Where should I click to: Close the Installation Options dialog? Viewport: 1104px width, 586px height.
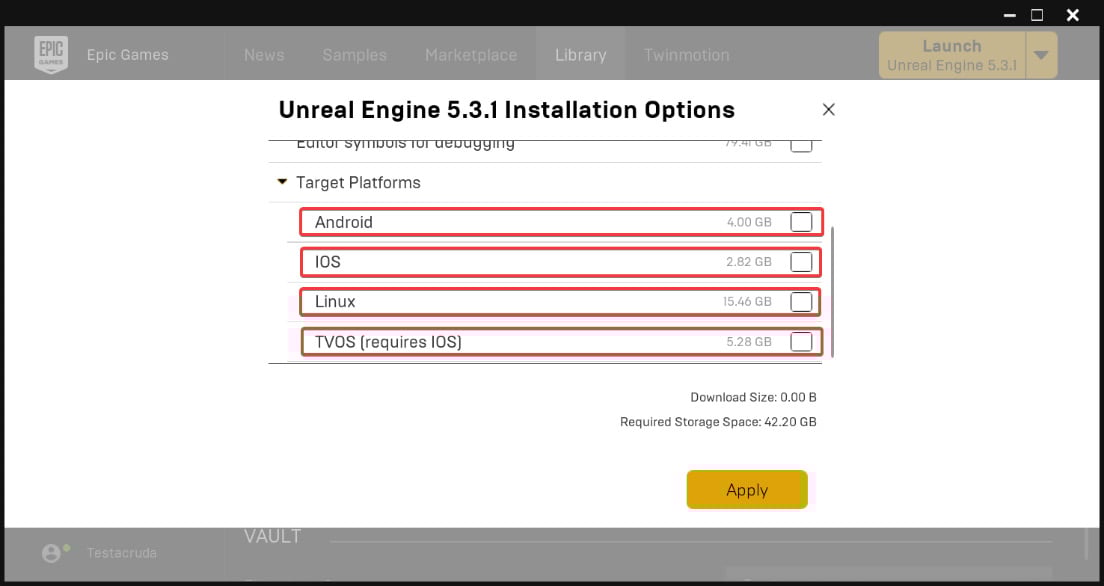(x=829, y=109)
